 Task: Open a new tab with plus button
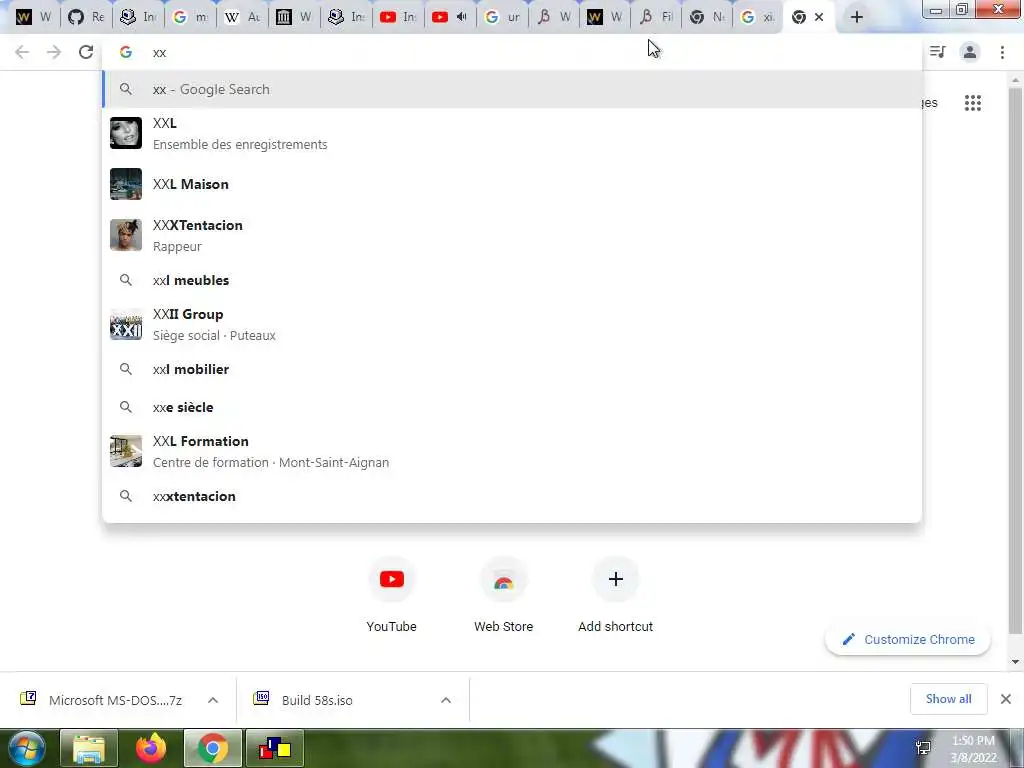[857, 17]
